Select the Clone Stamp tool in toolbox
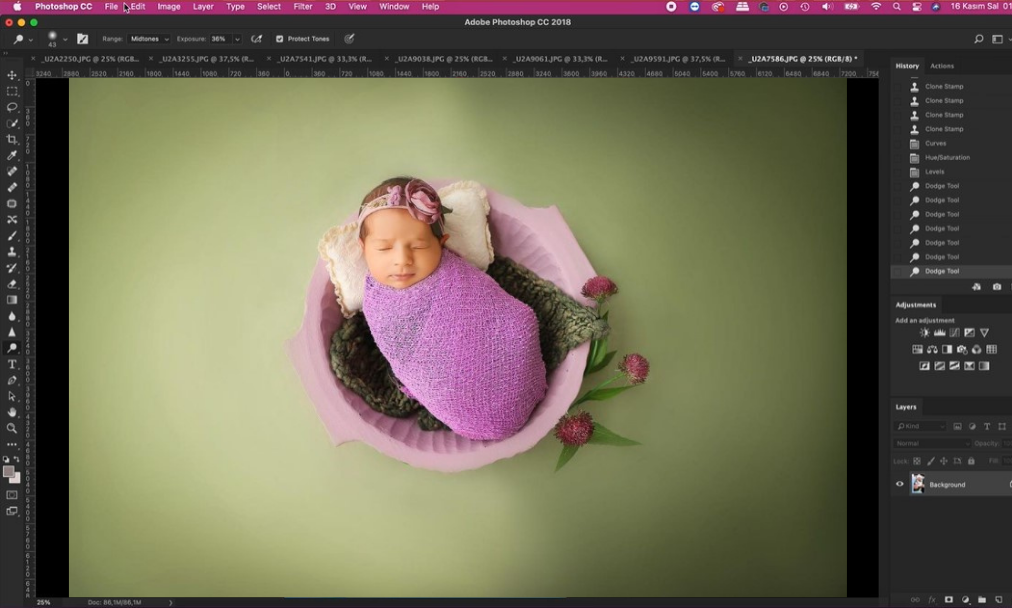1012x608 pixels. pos(12,252)
